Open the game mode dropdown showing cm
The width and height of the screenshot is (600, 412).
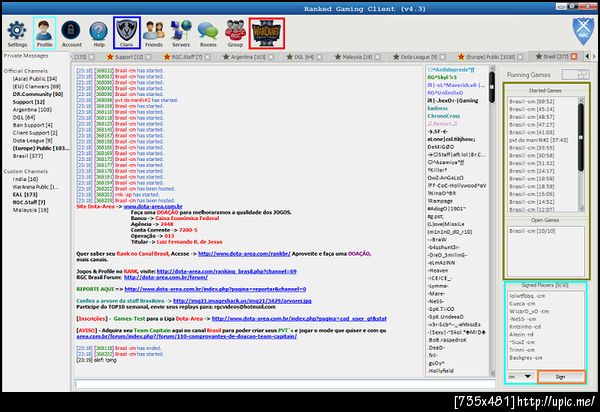coord(520,377)
